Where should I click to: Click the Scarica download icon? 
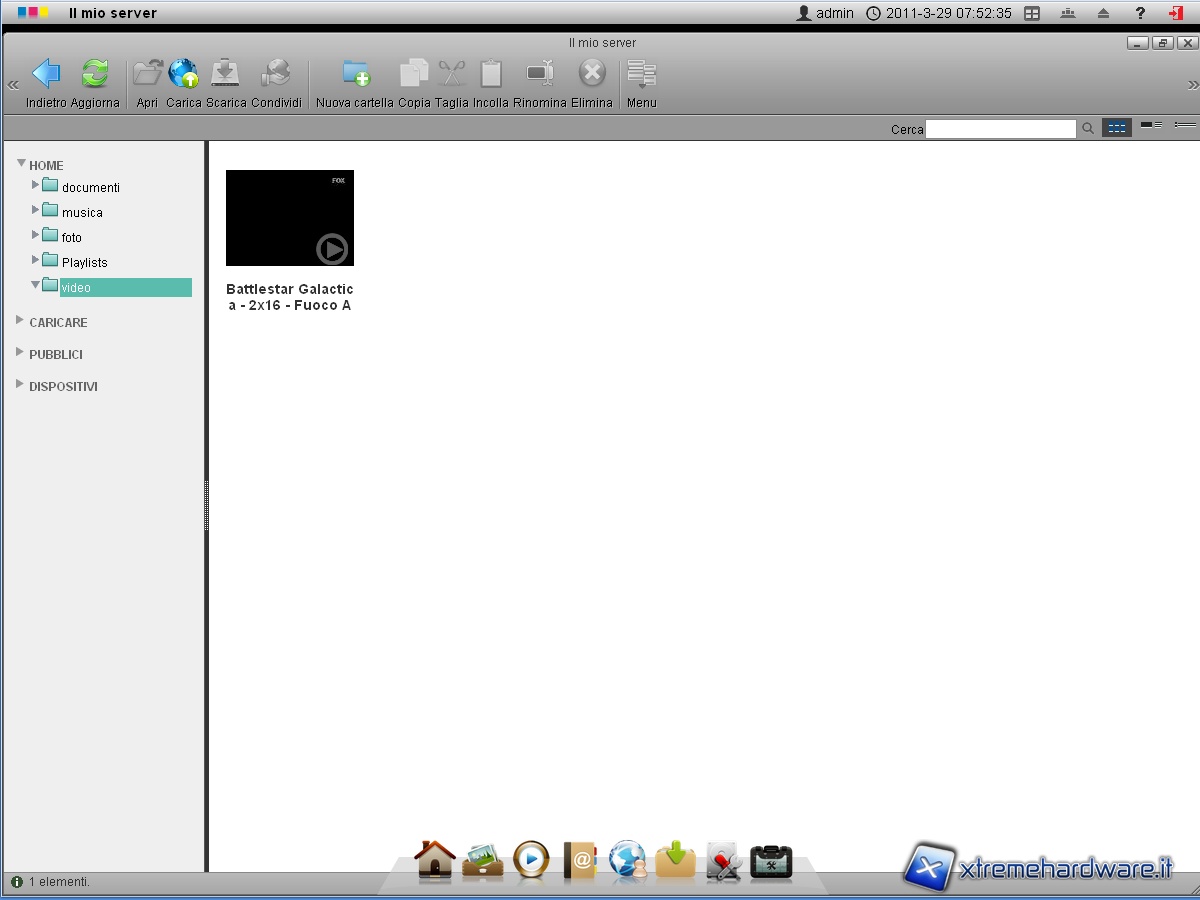tap(225, 74)
